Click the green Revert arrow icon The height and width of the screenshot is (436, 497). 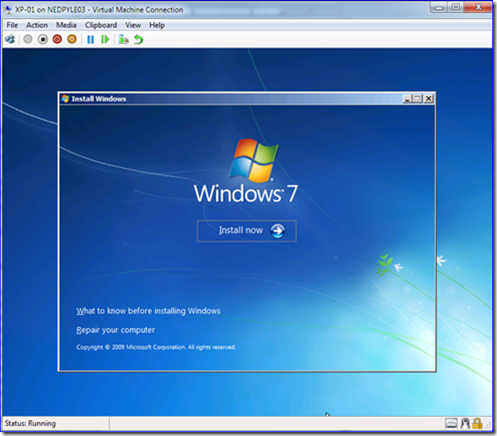click(x=138, y=39)
